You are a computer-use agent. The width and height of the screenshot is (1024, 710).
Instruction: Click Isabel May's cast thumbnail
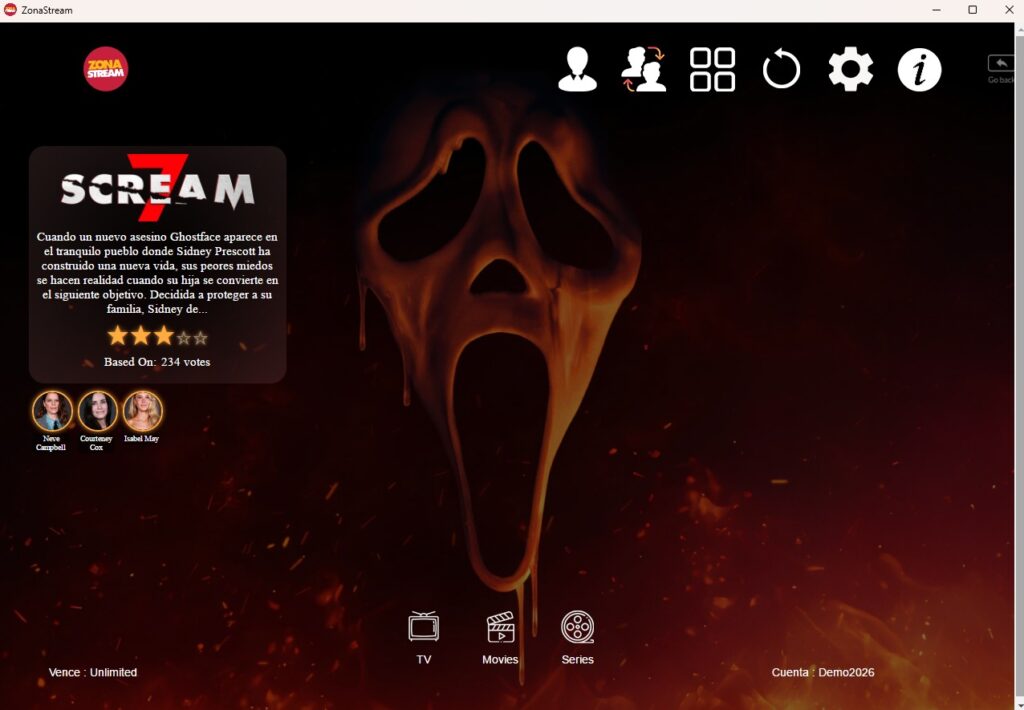142,411
